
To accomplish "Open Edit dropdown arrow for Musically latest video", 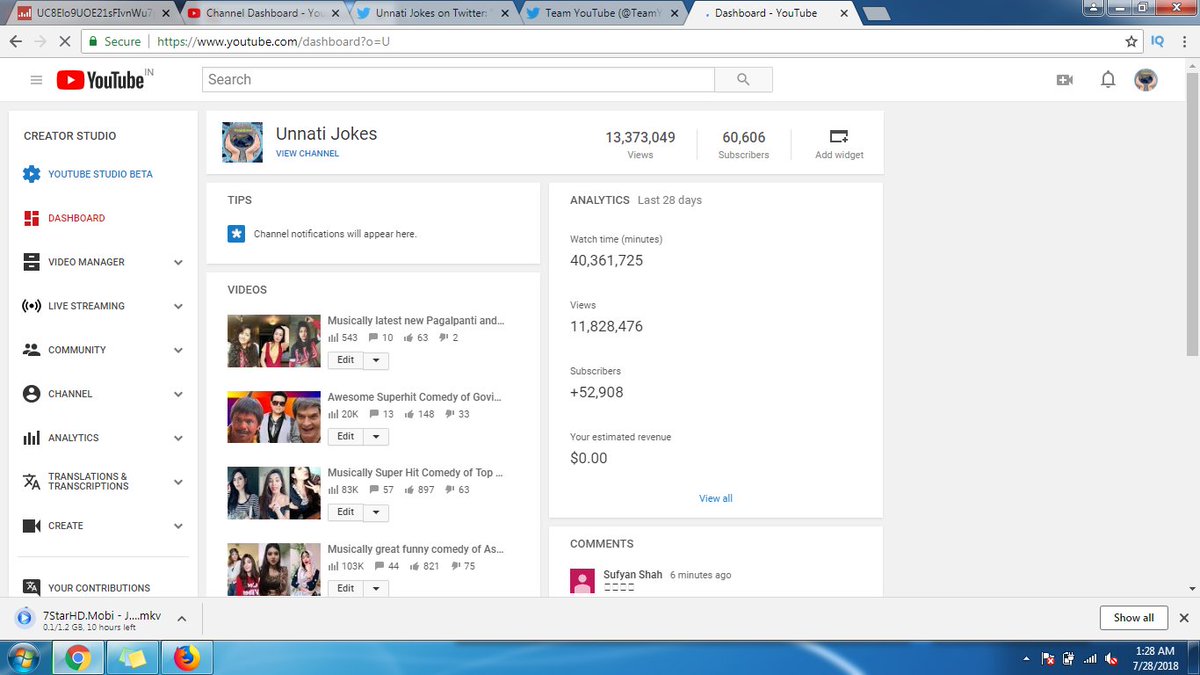I will coord(376,361).
